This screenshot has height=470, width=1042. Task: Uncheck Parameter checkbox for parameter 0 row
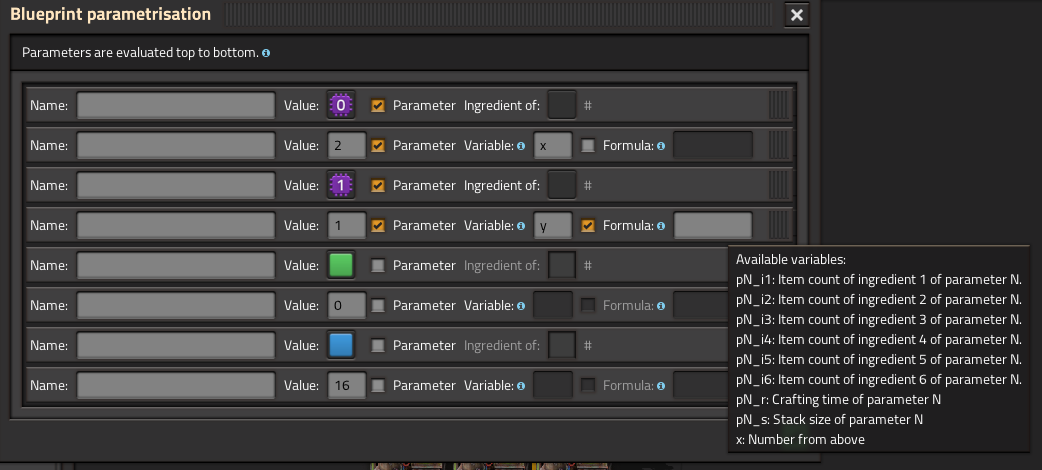pos(378,105)
